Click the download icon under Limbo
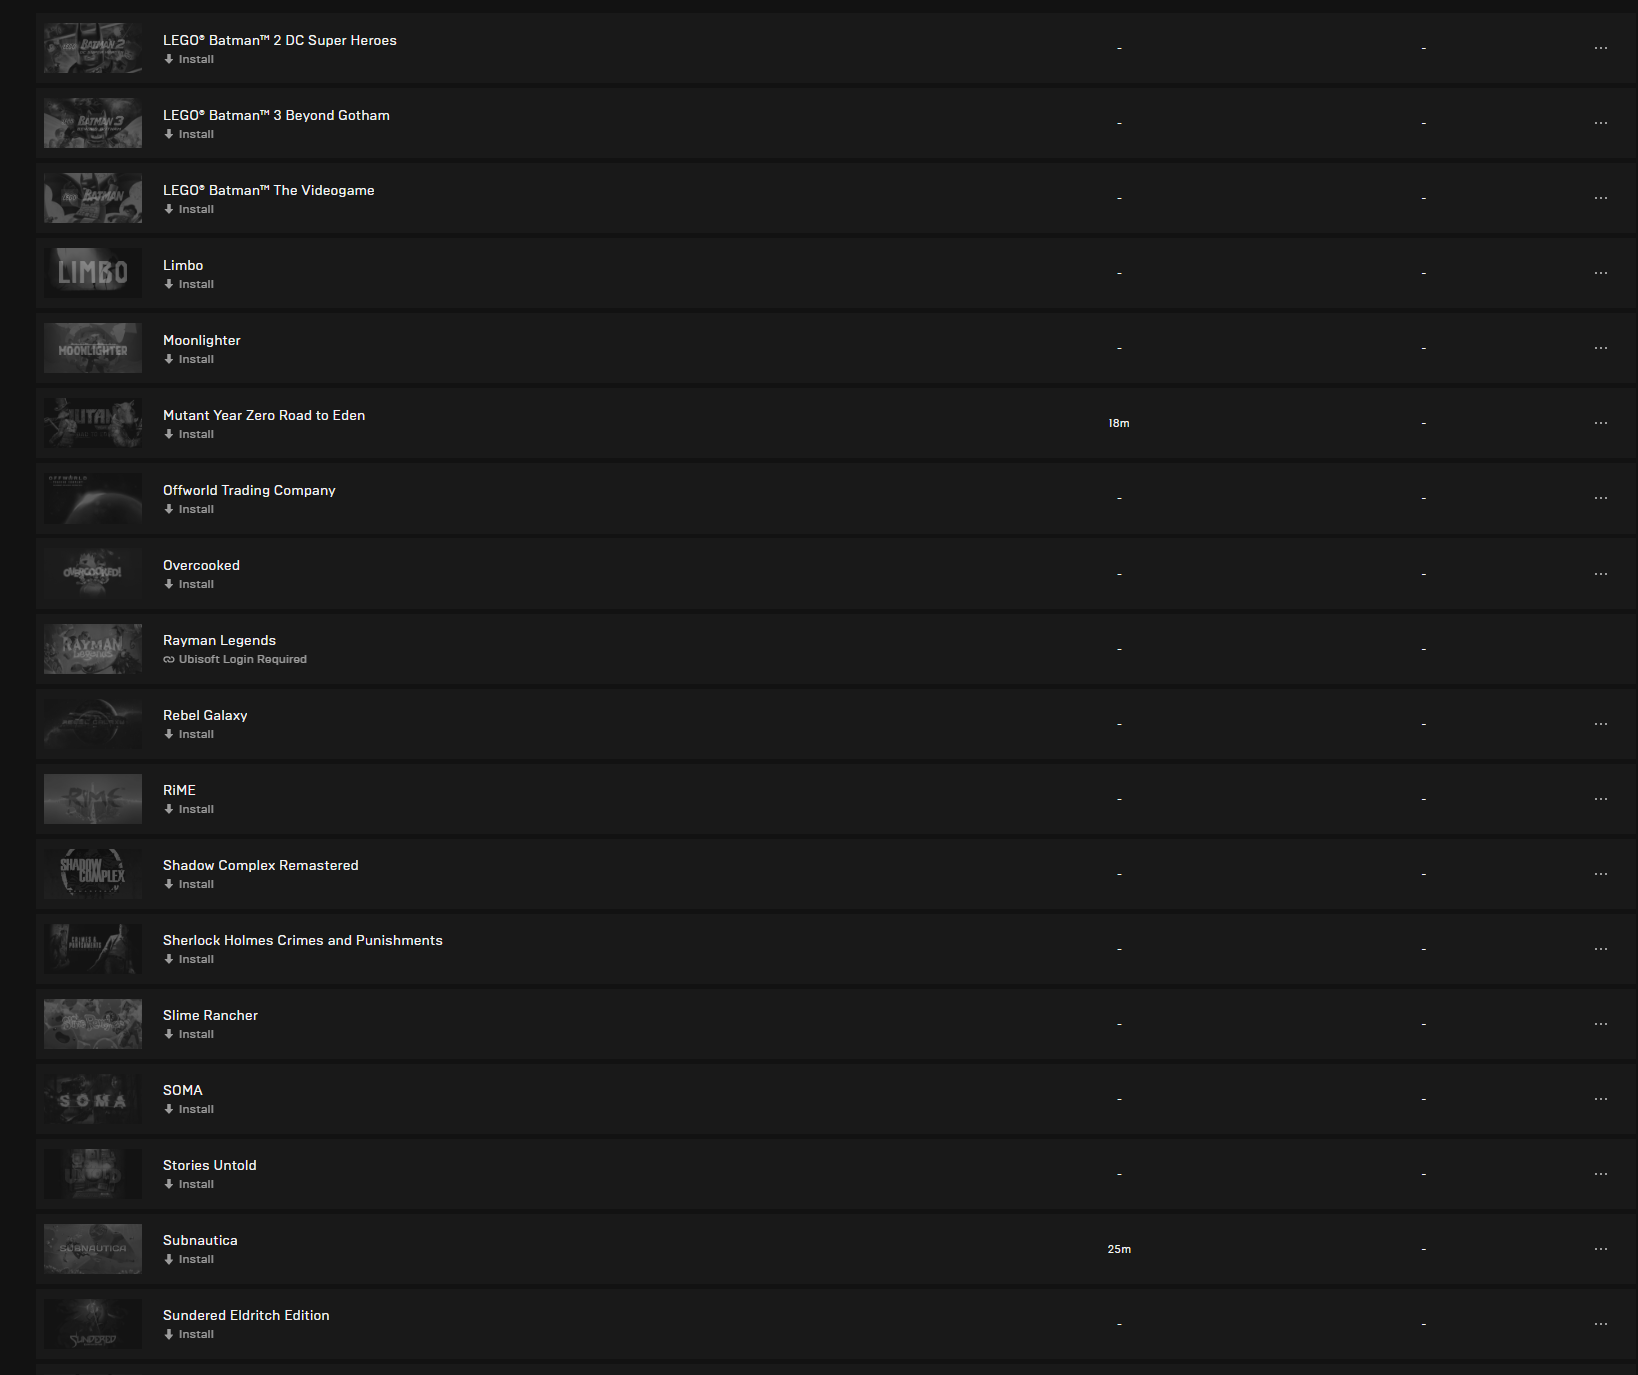 (169, 284)
